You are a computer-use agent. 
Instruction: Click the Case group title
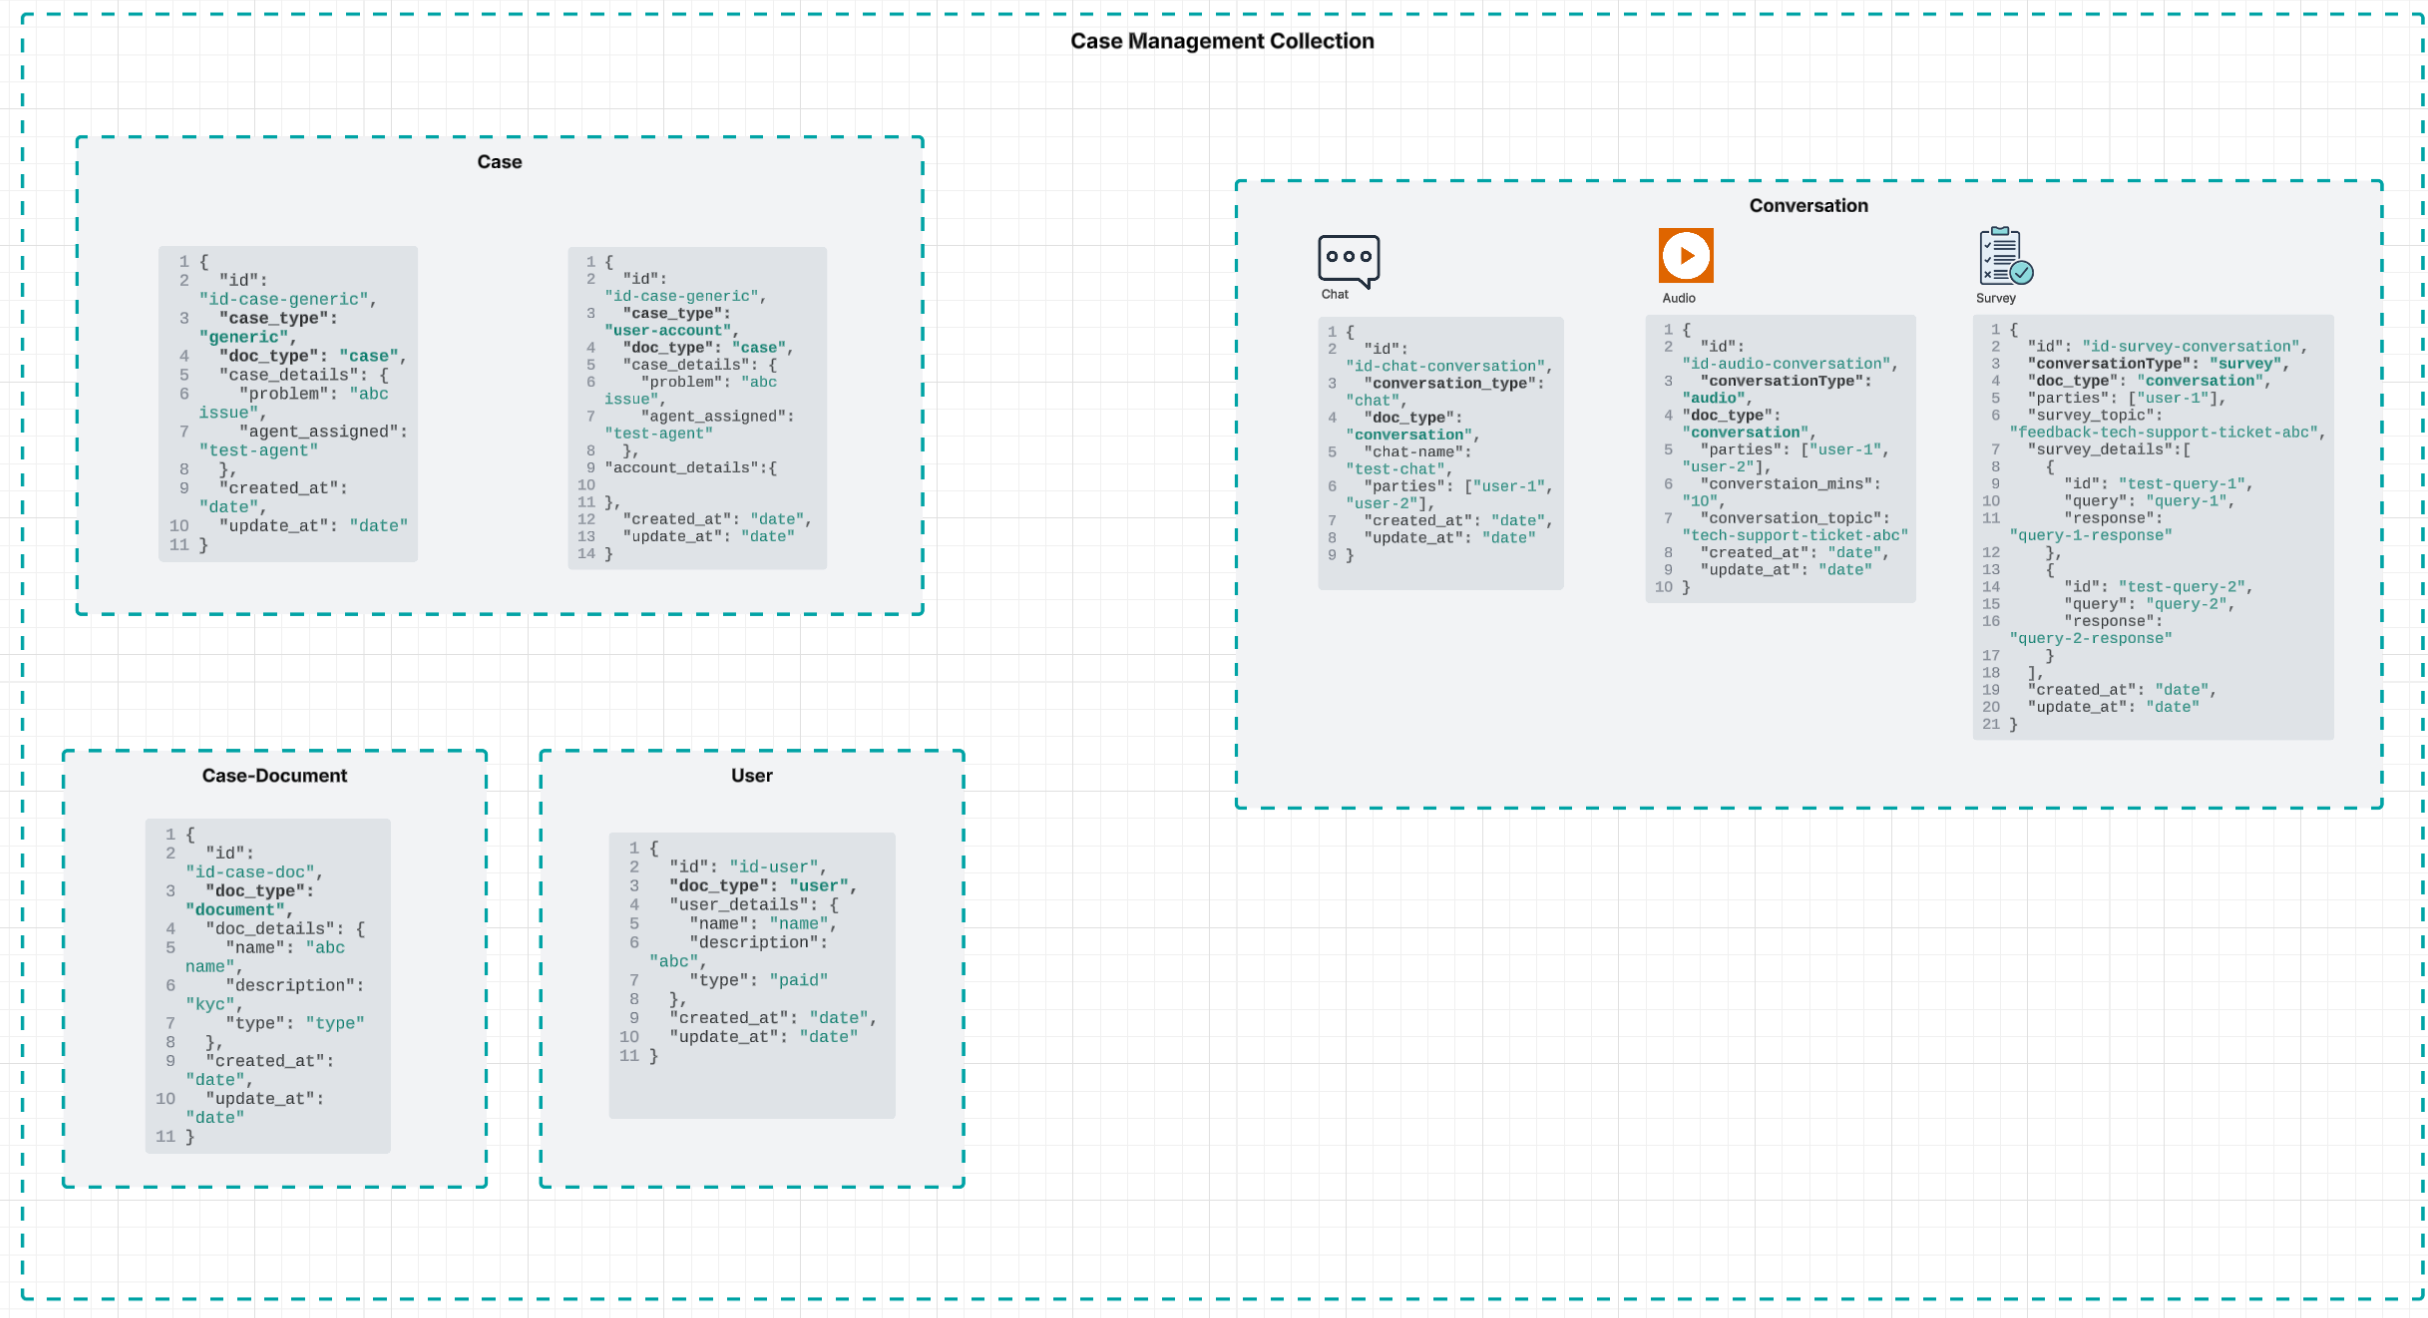[x=499, y=161]
